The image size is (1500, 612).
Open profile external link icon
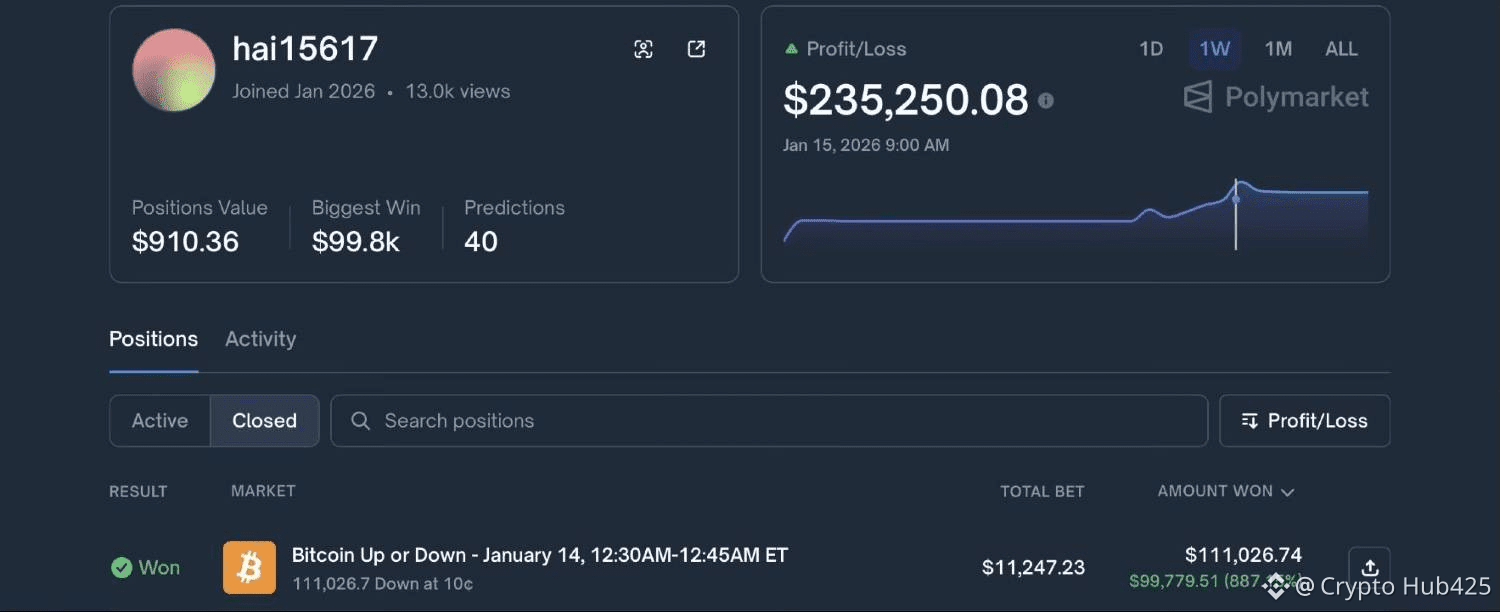(x=697, y=49)
